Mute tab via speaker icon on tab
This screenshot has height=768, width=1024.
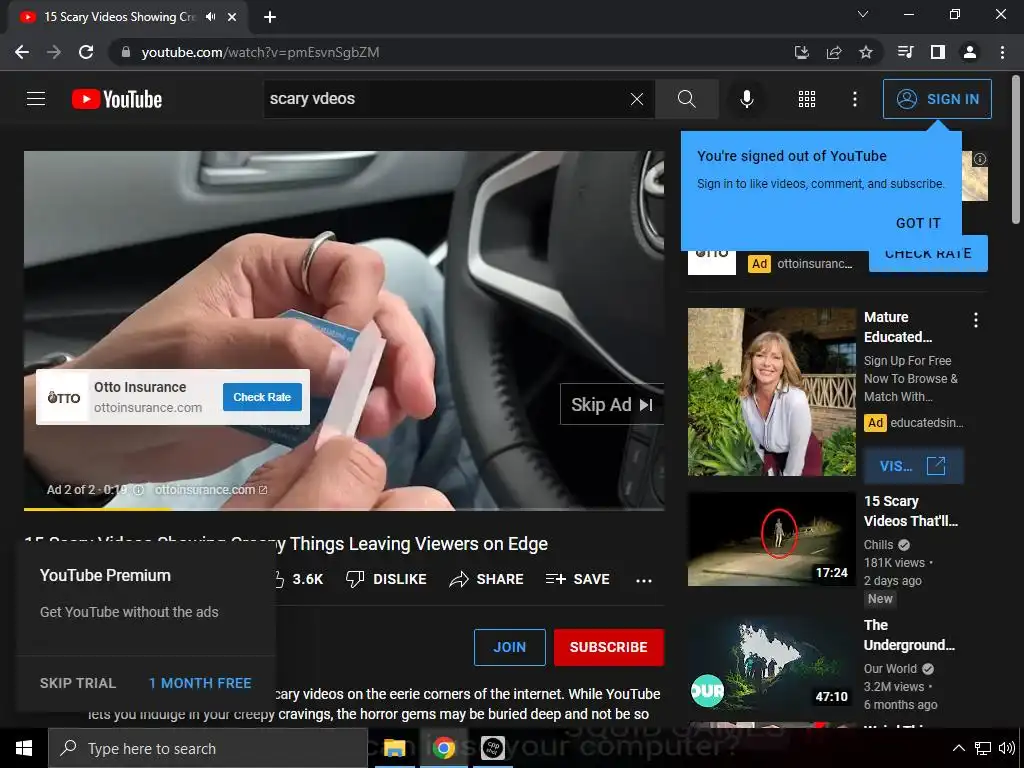click(210, 17)
